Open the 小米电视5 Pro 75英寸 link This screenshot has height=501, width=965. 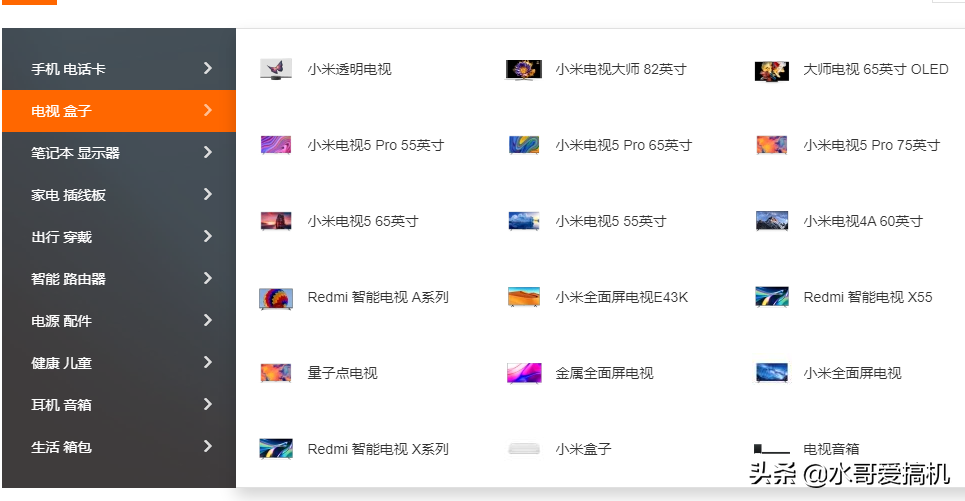[872, 145]
